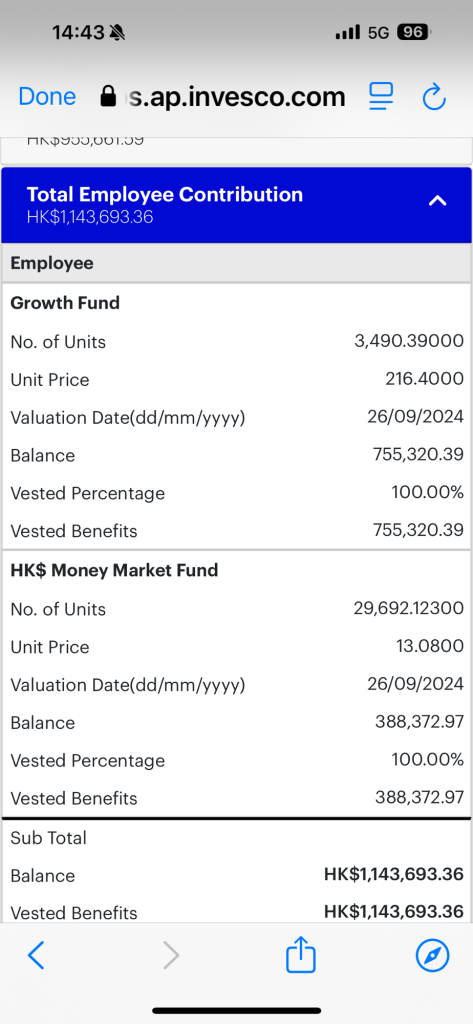The height and width of the screenshot is (1024, 473).
Task: Tap the home indicator bar
Action: (x=236, y=1010)
